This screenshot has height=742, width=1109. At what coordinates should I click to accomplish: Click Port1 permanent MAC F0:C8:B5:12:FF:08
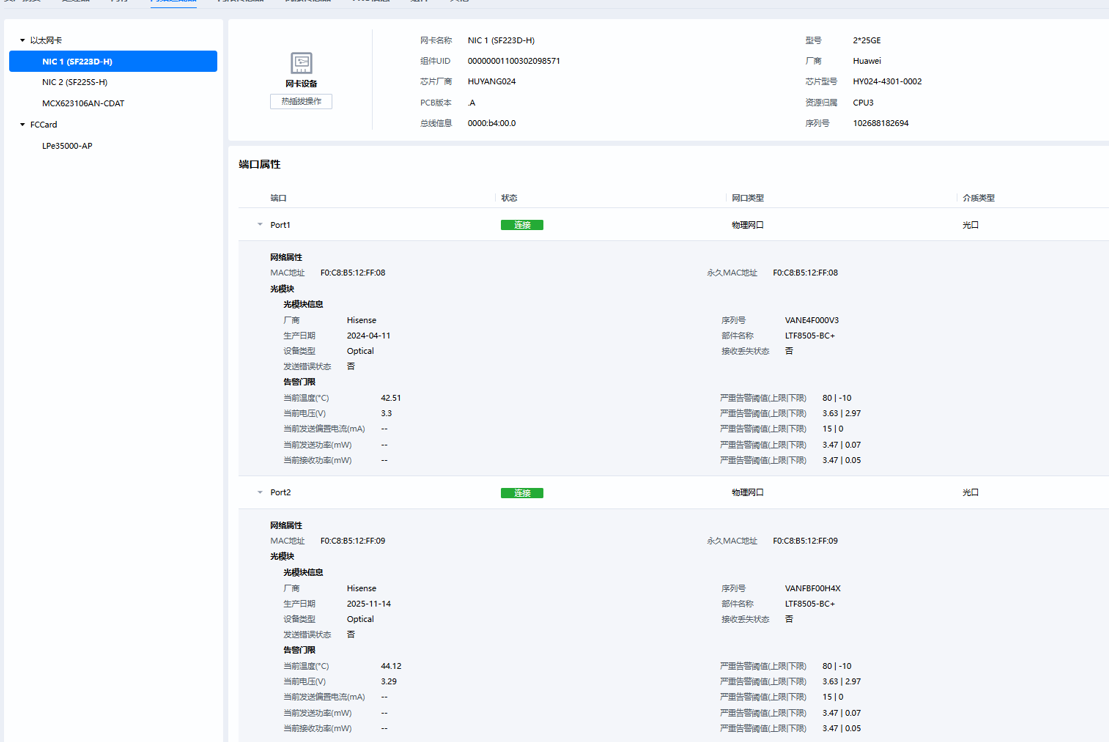(805, 272)
